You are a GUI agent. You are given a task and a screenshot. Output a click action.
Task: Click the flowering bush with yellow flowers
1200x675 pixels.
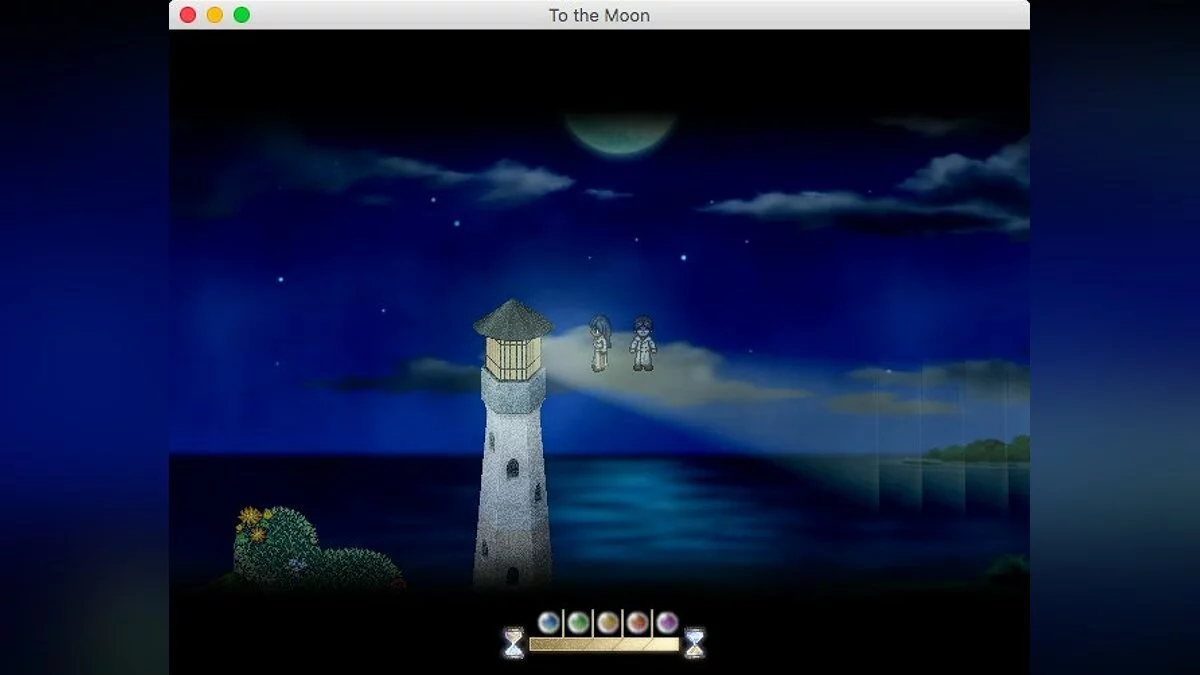click(x=276, y=545)
